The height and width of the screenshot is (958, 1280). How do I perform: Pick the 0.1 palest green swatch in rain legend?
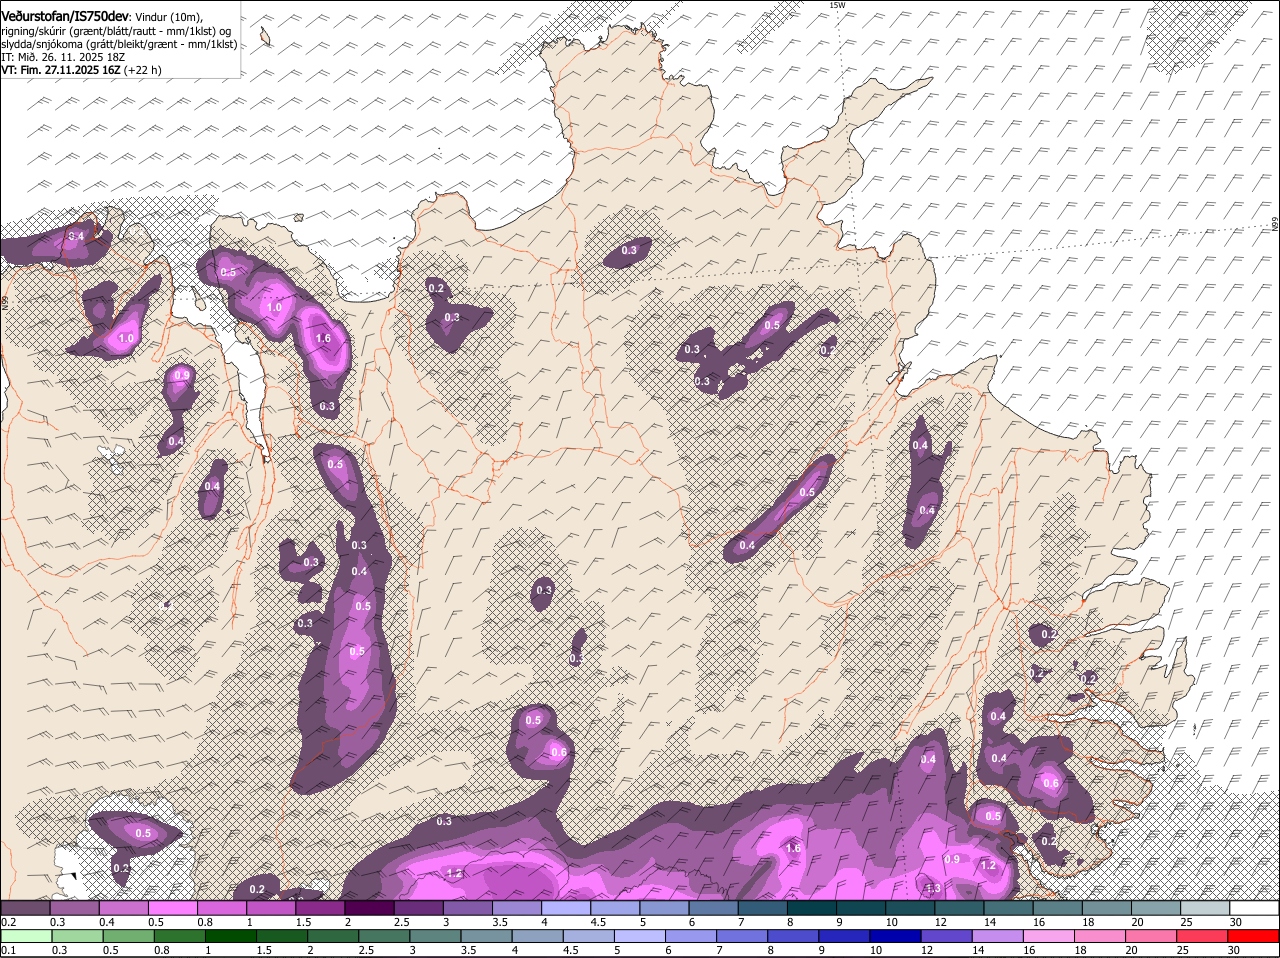[x=25, y=936]
